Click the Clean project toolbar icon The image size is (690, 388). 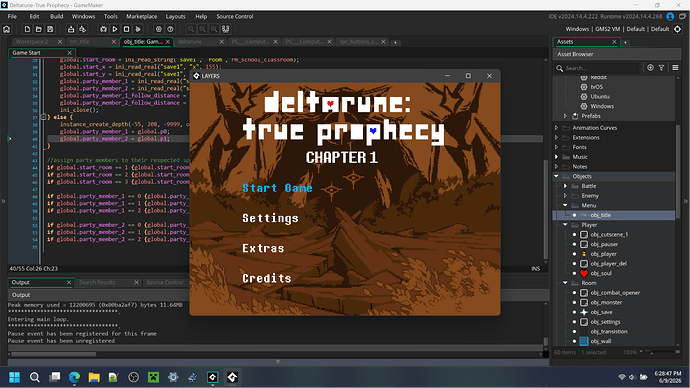(138, 29)
